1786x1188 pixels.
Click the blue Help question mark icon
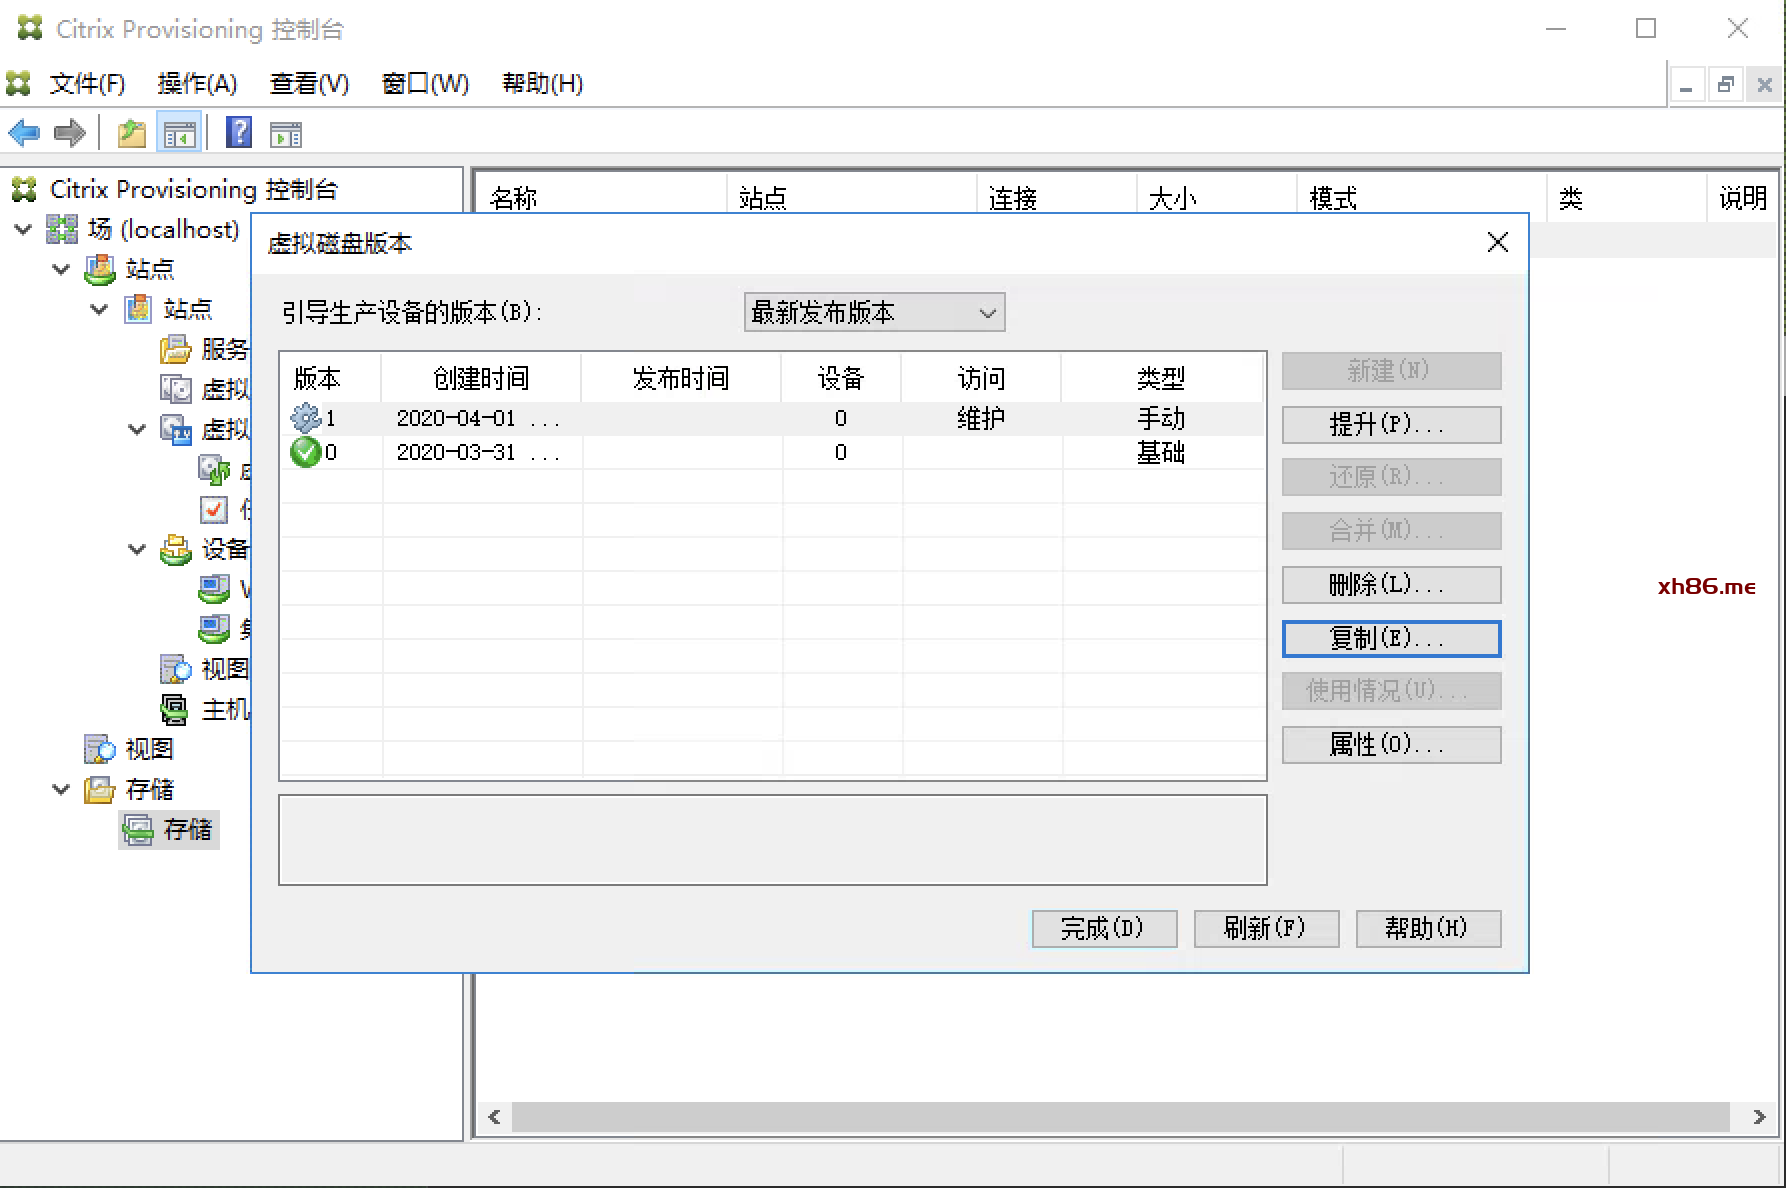(x=239, y=133)
